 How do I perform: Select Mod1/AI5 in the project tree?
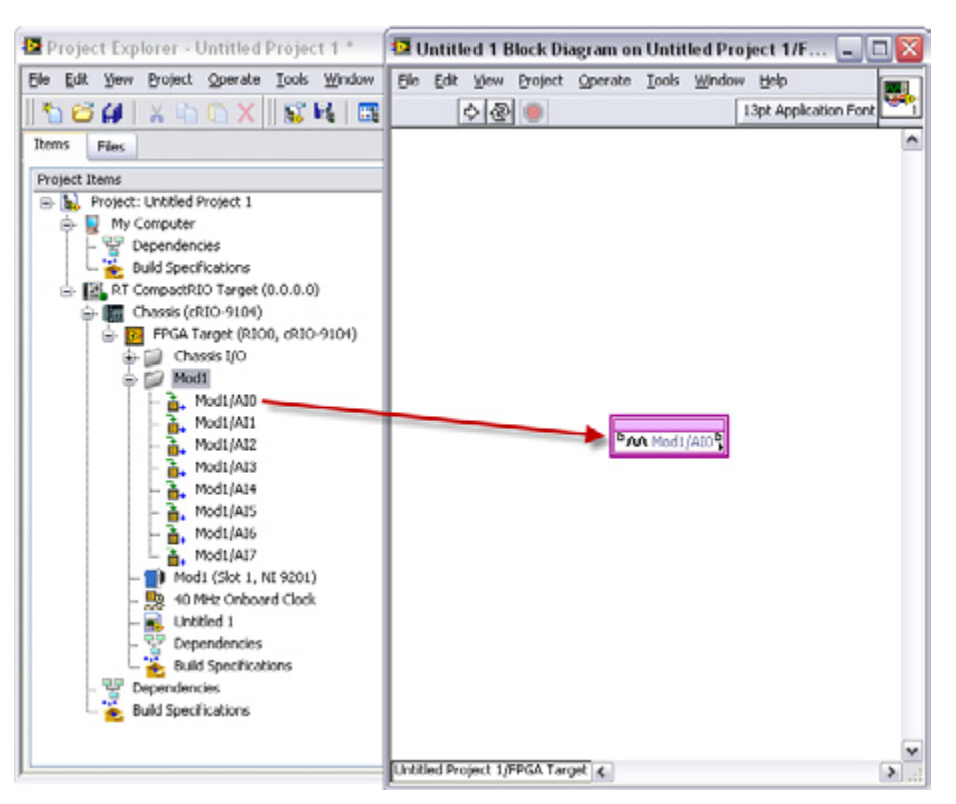(225, 511)
